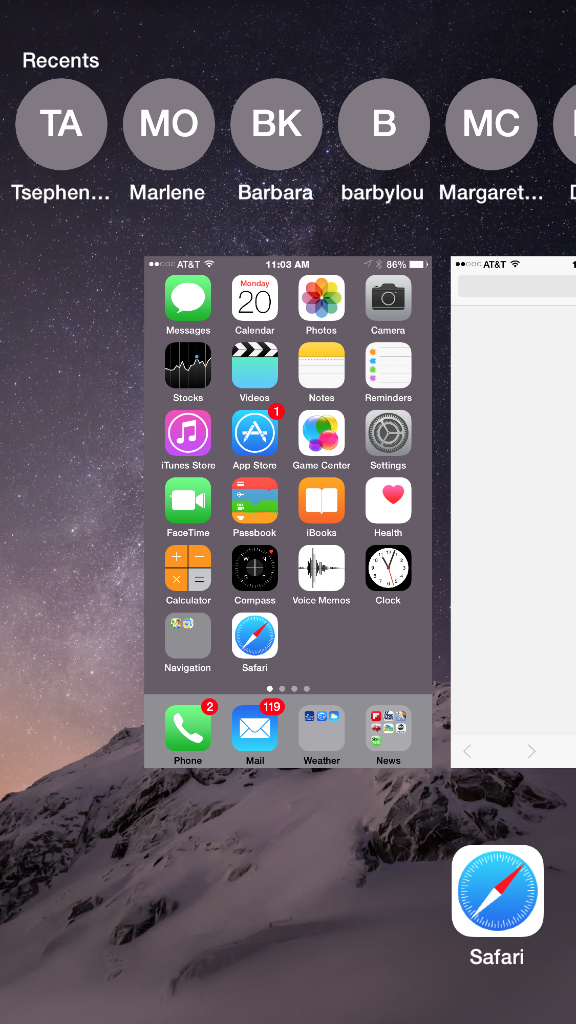
Task: Open the App Store with badge 1
Action: [x=255, y=433]
